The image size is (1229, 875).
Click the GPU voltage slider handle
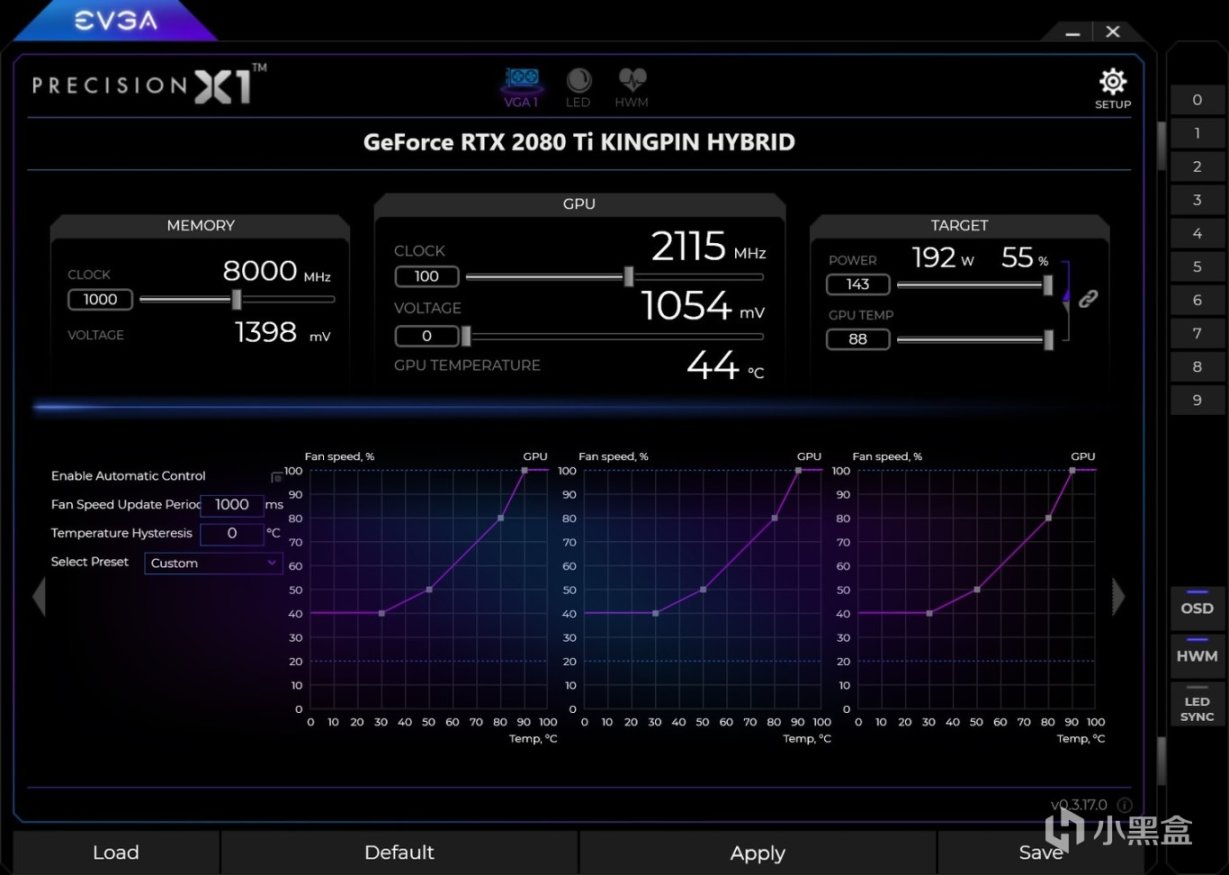[466, 336]
